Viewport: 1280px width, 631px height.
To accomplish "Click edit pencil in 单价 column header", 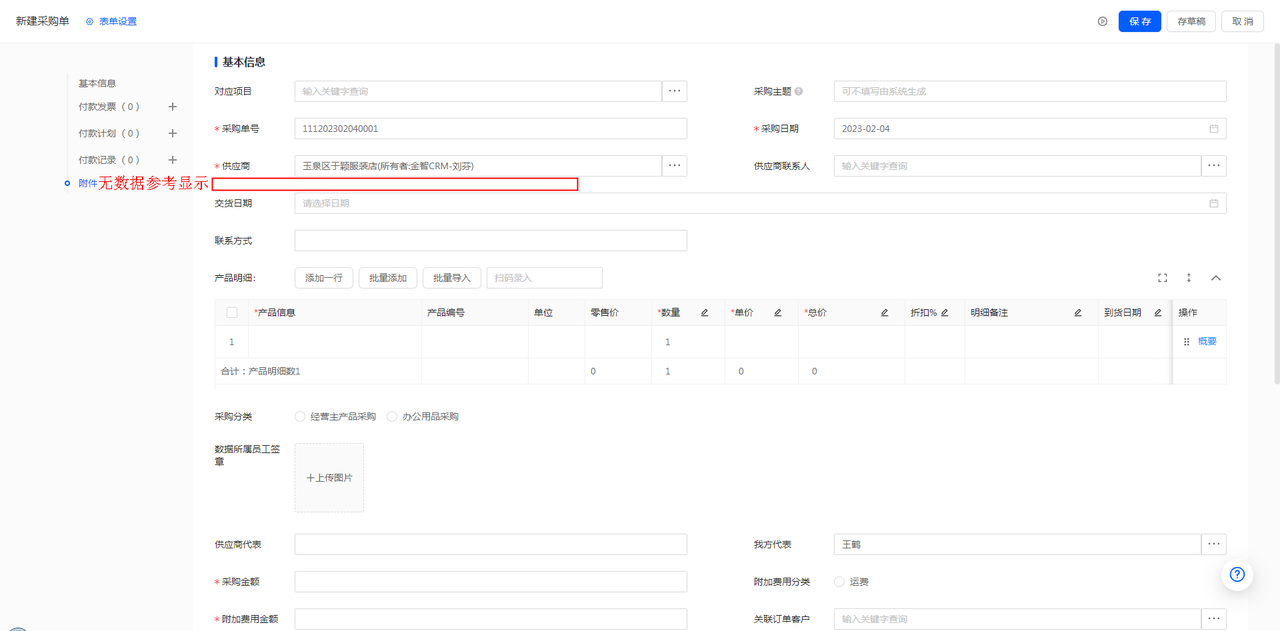I will pyautogui.click(x=778, y=313).
